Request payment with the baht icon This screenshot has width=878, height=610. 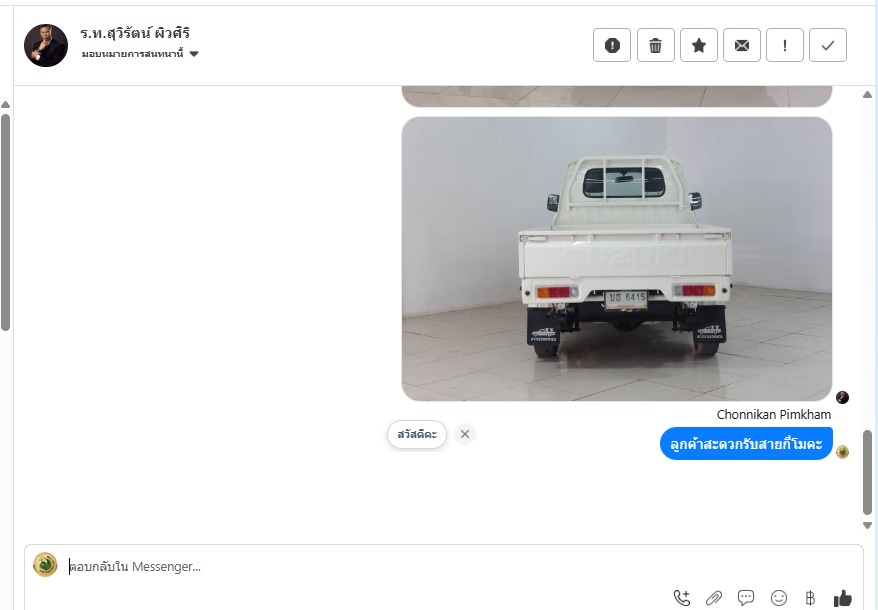(x=810, y=598)
